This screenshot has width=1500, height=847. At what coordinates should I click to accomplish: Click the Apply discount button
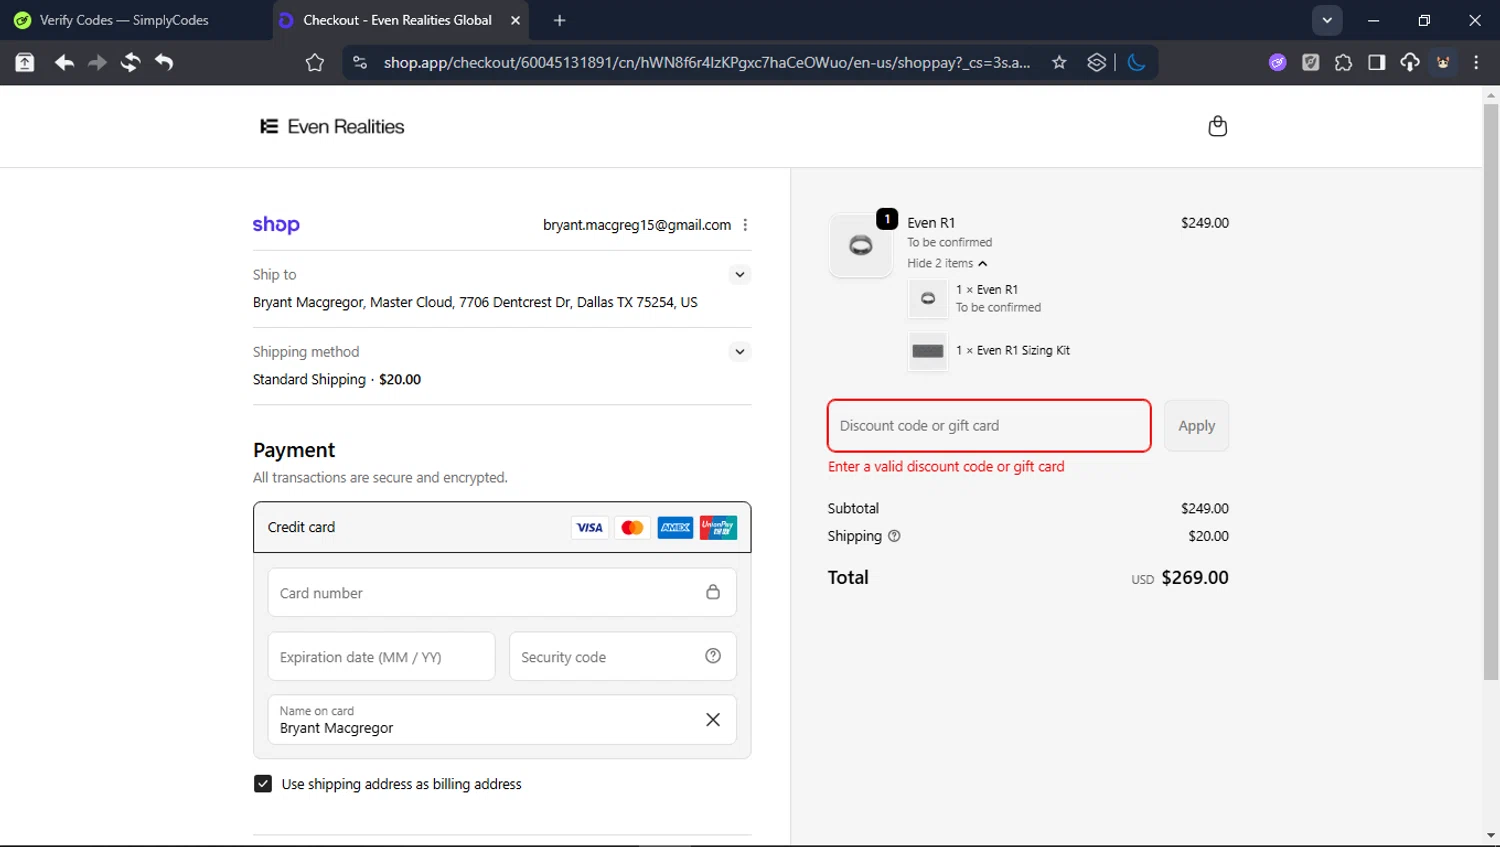[x=1196, y=426]
